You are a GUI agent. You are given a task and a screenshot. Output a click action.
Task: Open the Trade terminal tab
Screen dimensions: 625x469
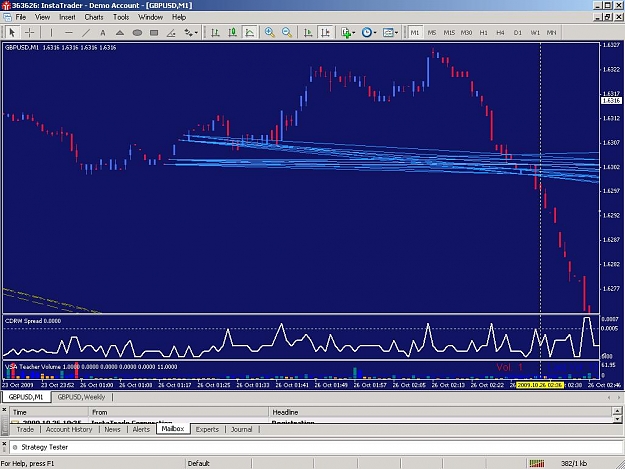(x=25, y=429)
